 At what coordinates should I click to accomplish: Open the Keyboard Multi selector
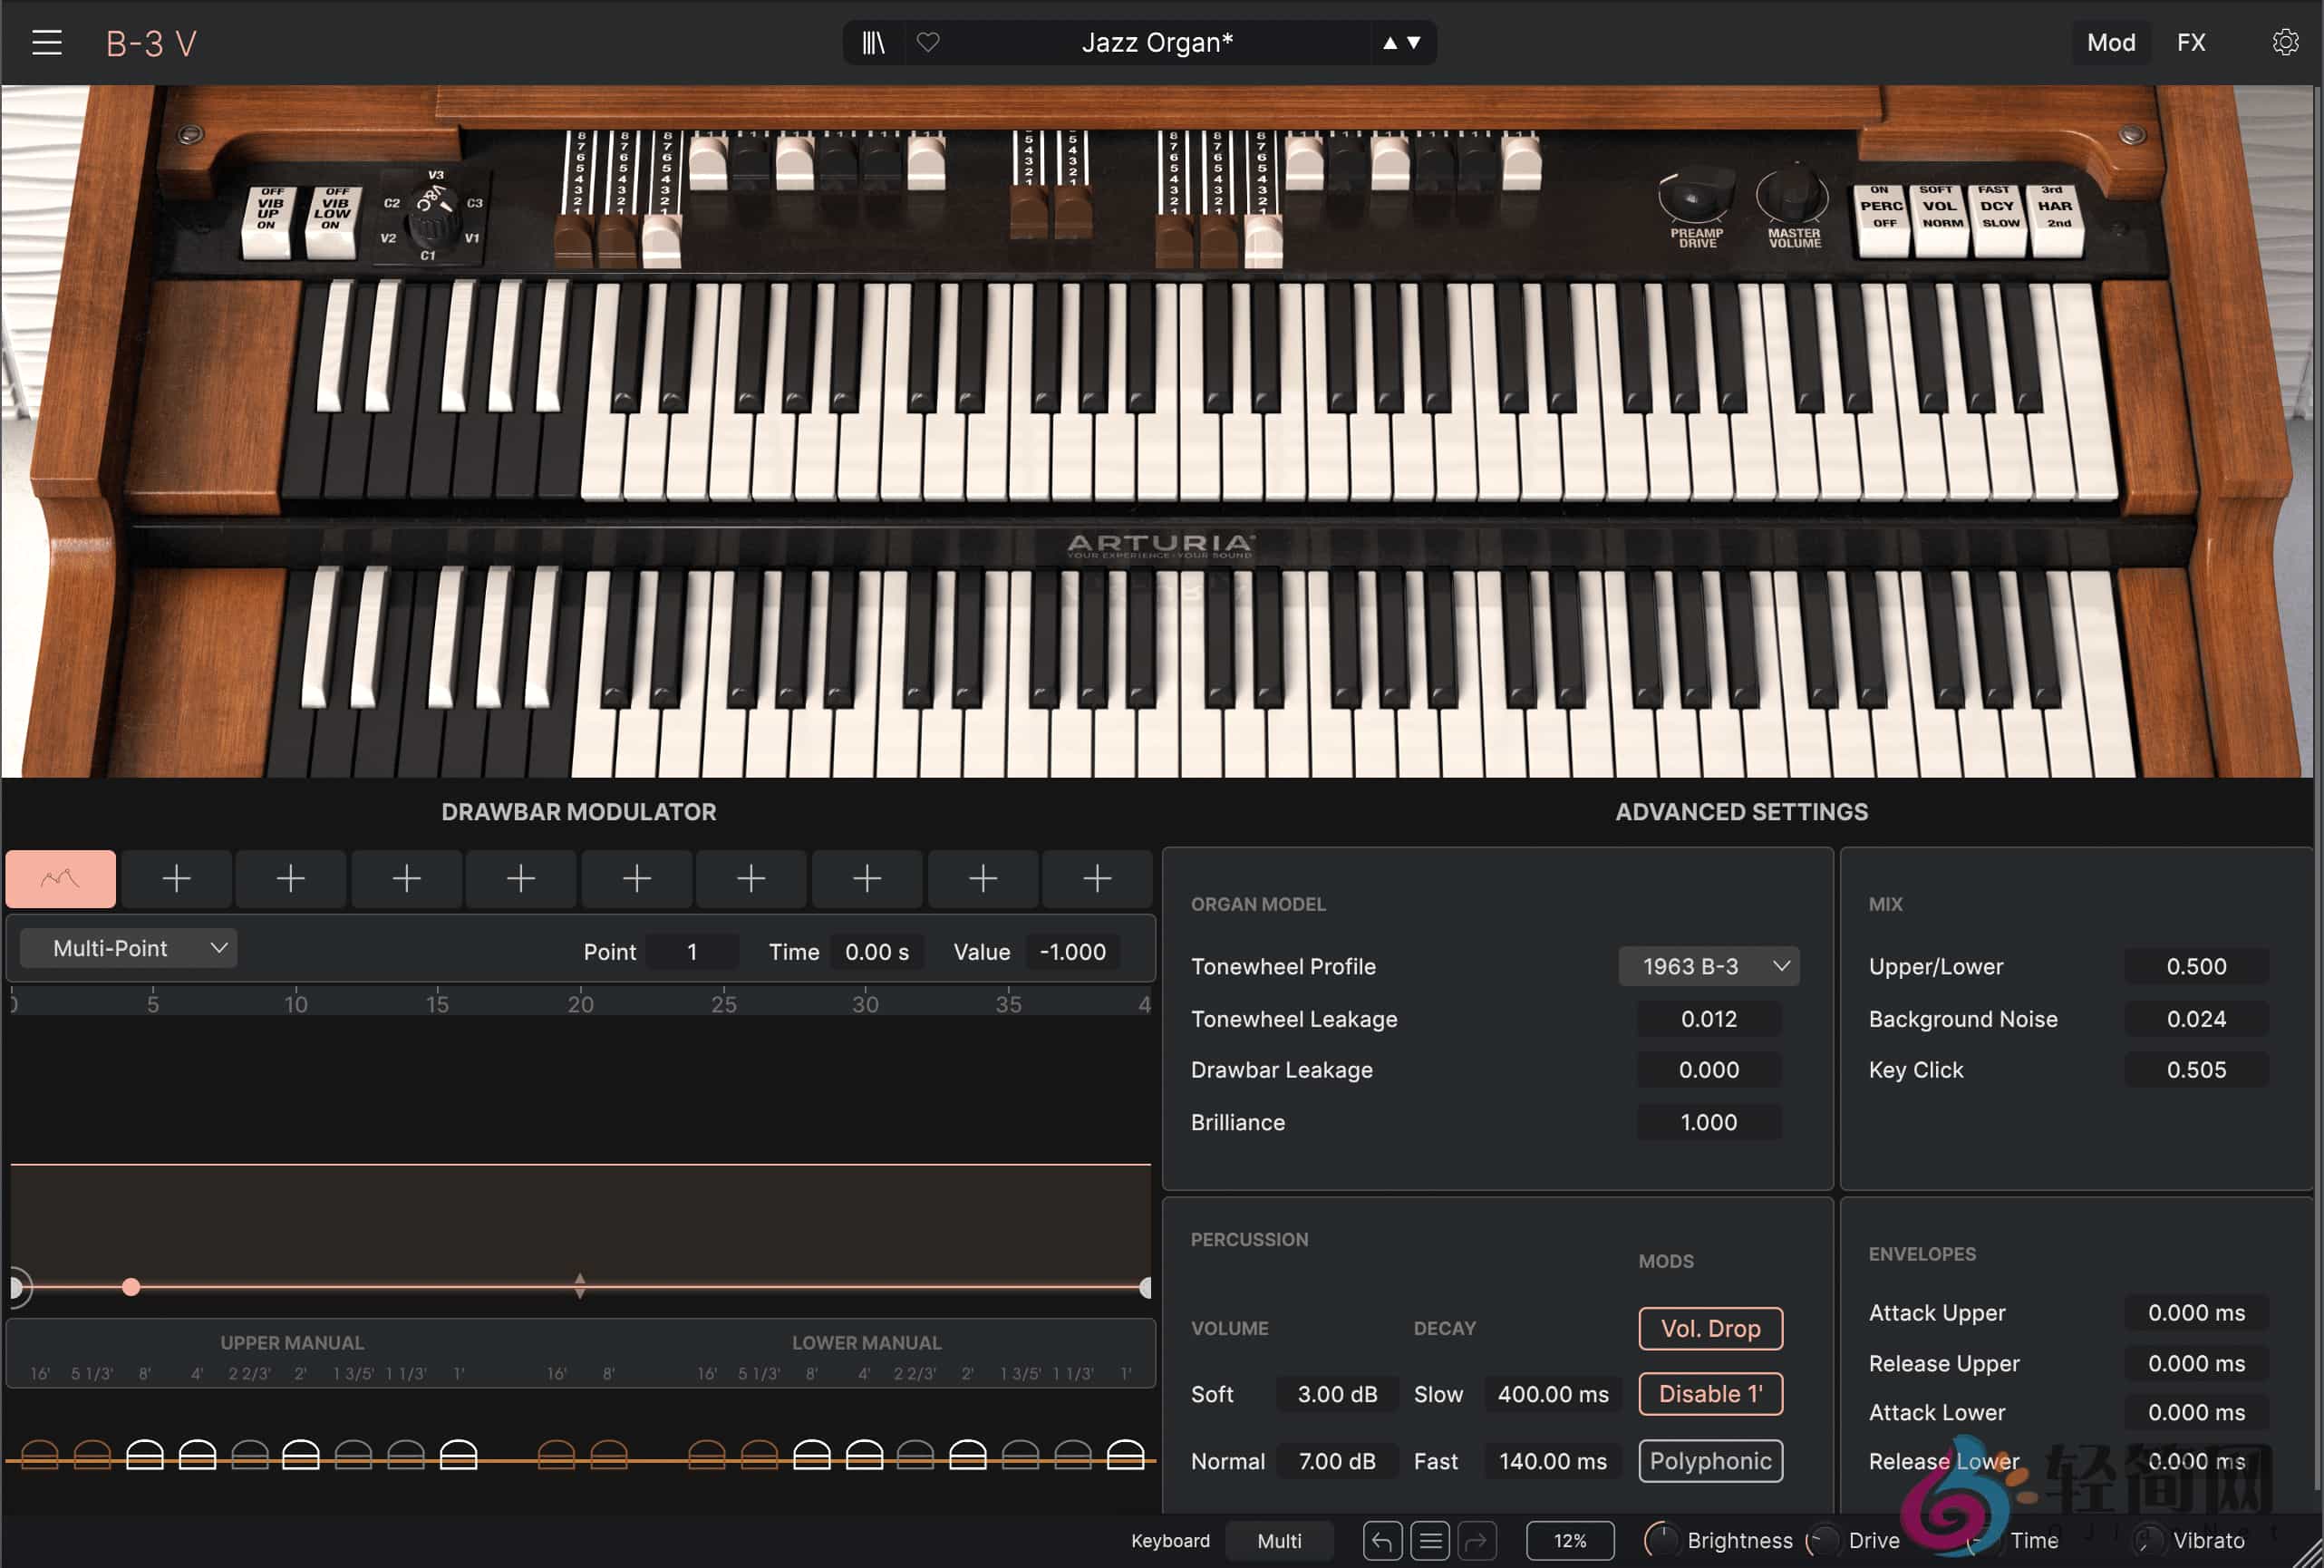[x=1279, y=1541]
